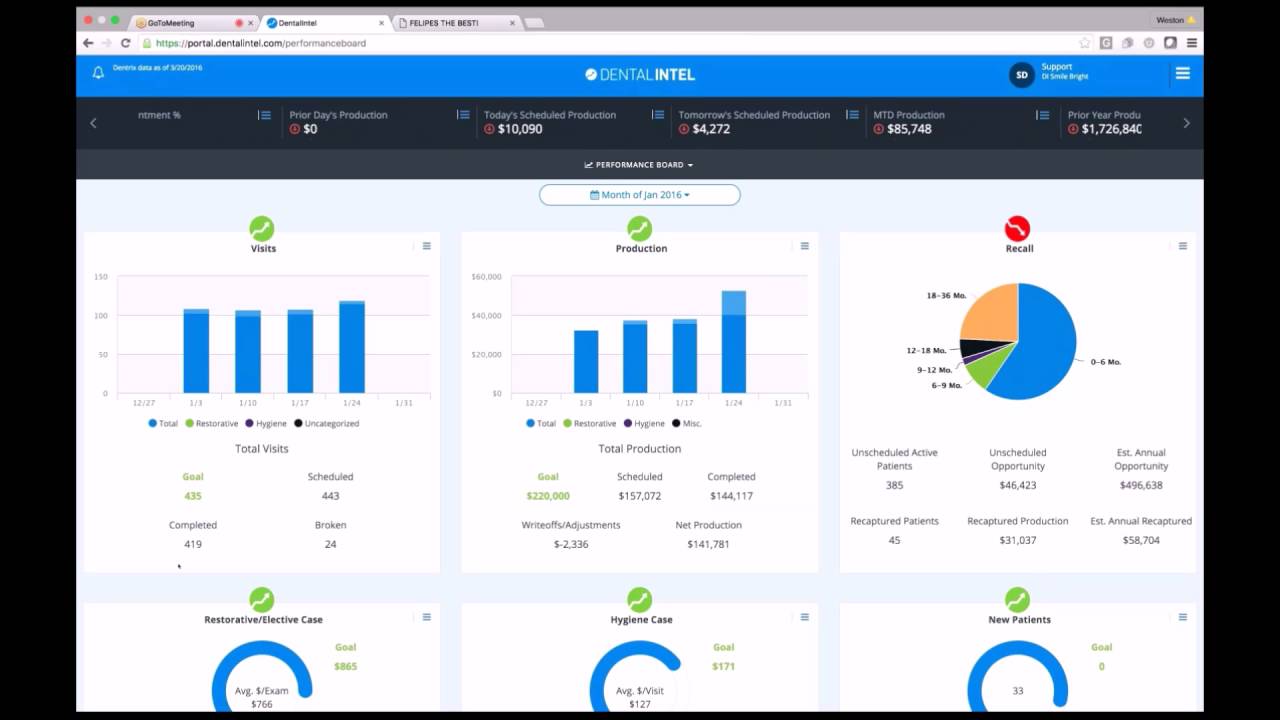The width and height of the screenshot is (1280, 720).
Task: Open the hamburger menu in the blue header
Action: (x=1183, y=73)
